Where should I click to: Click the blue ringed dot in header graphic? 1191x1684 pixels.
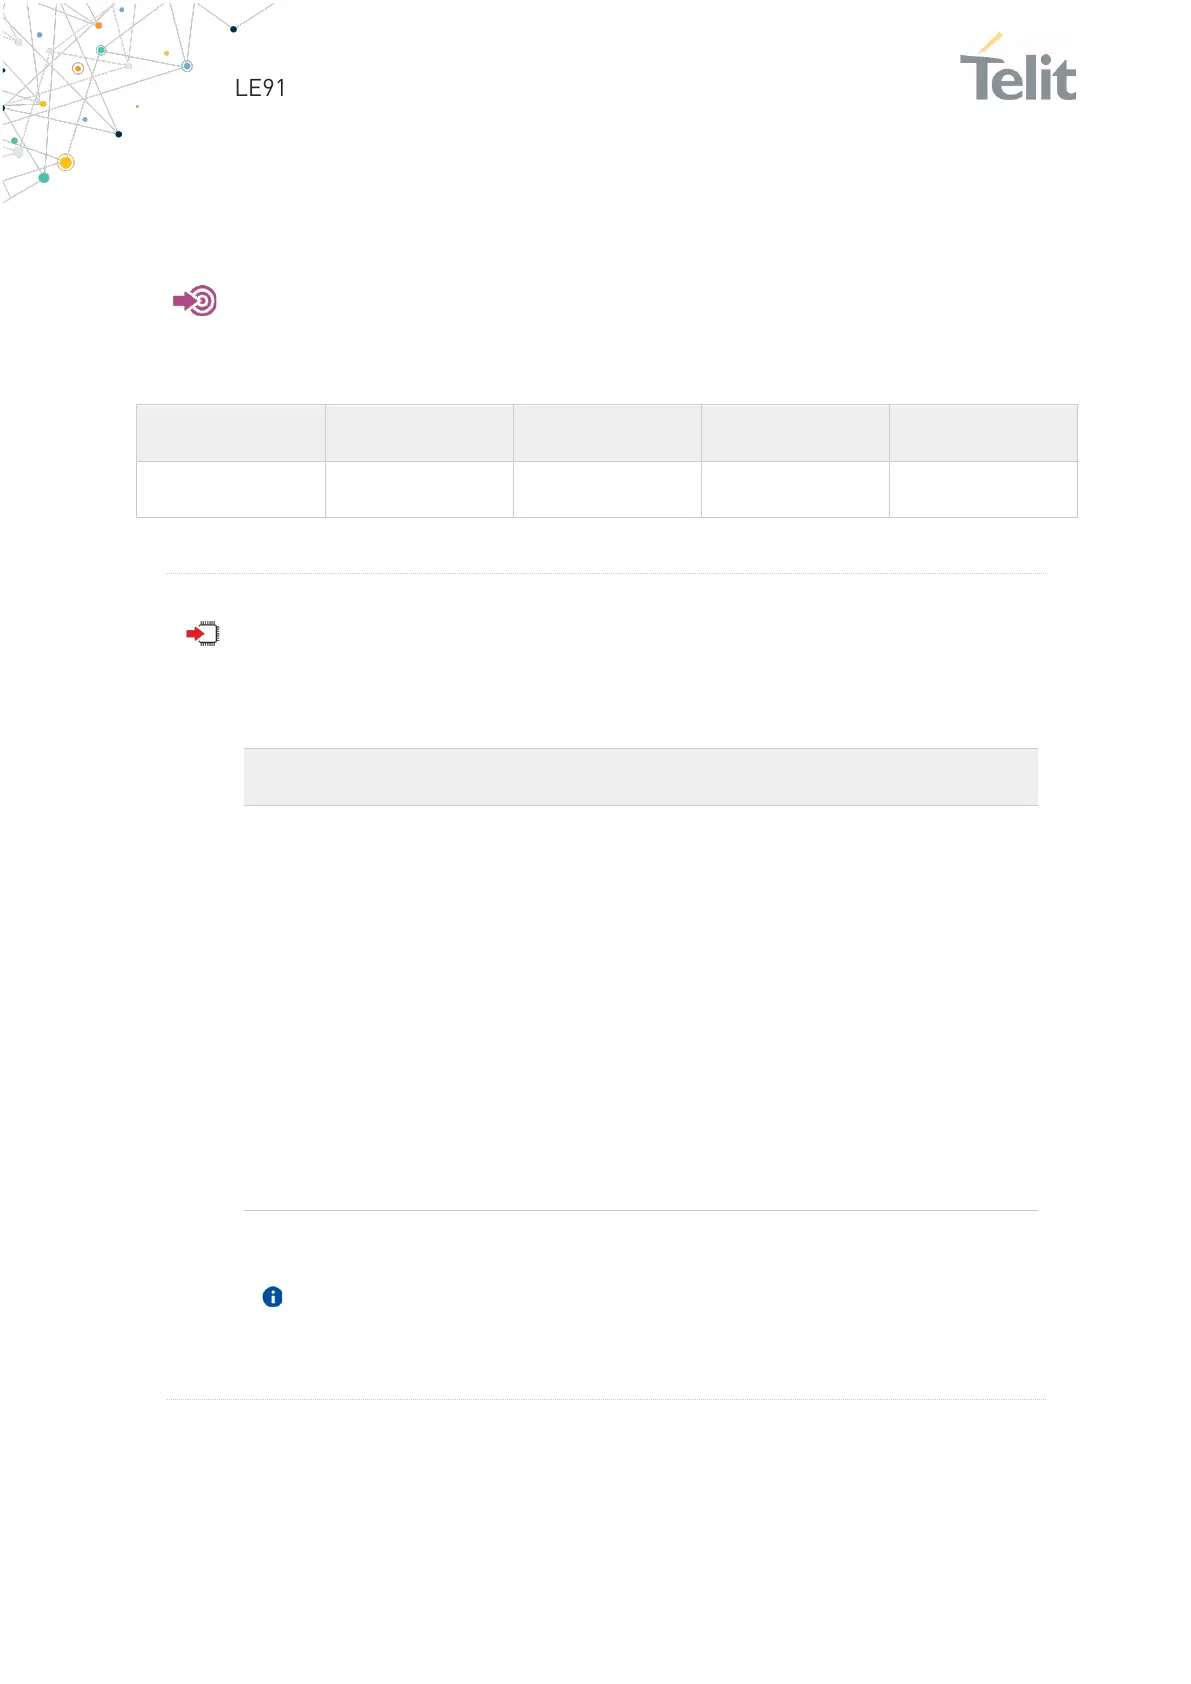click(187, 66)
